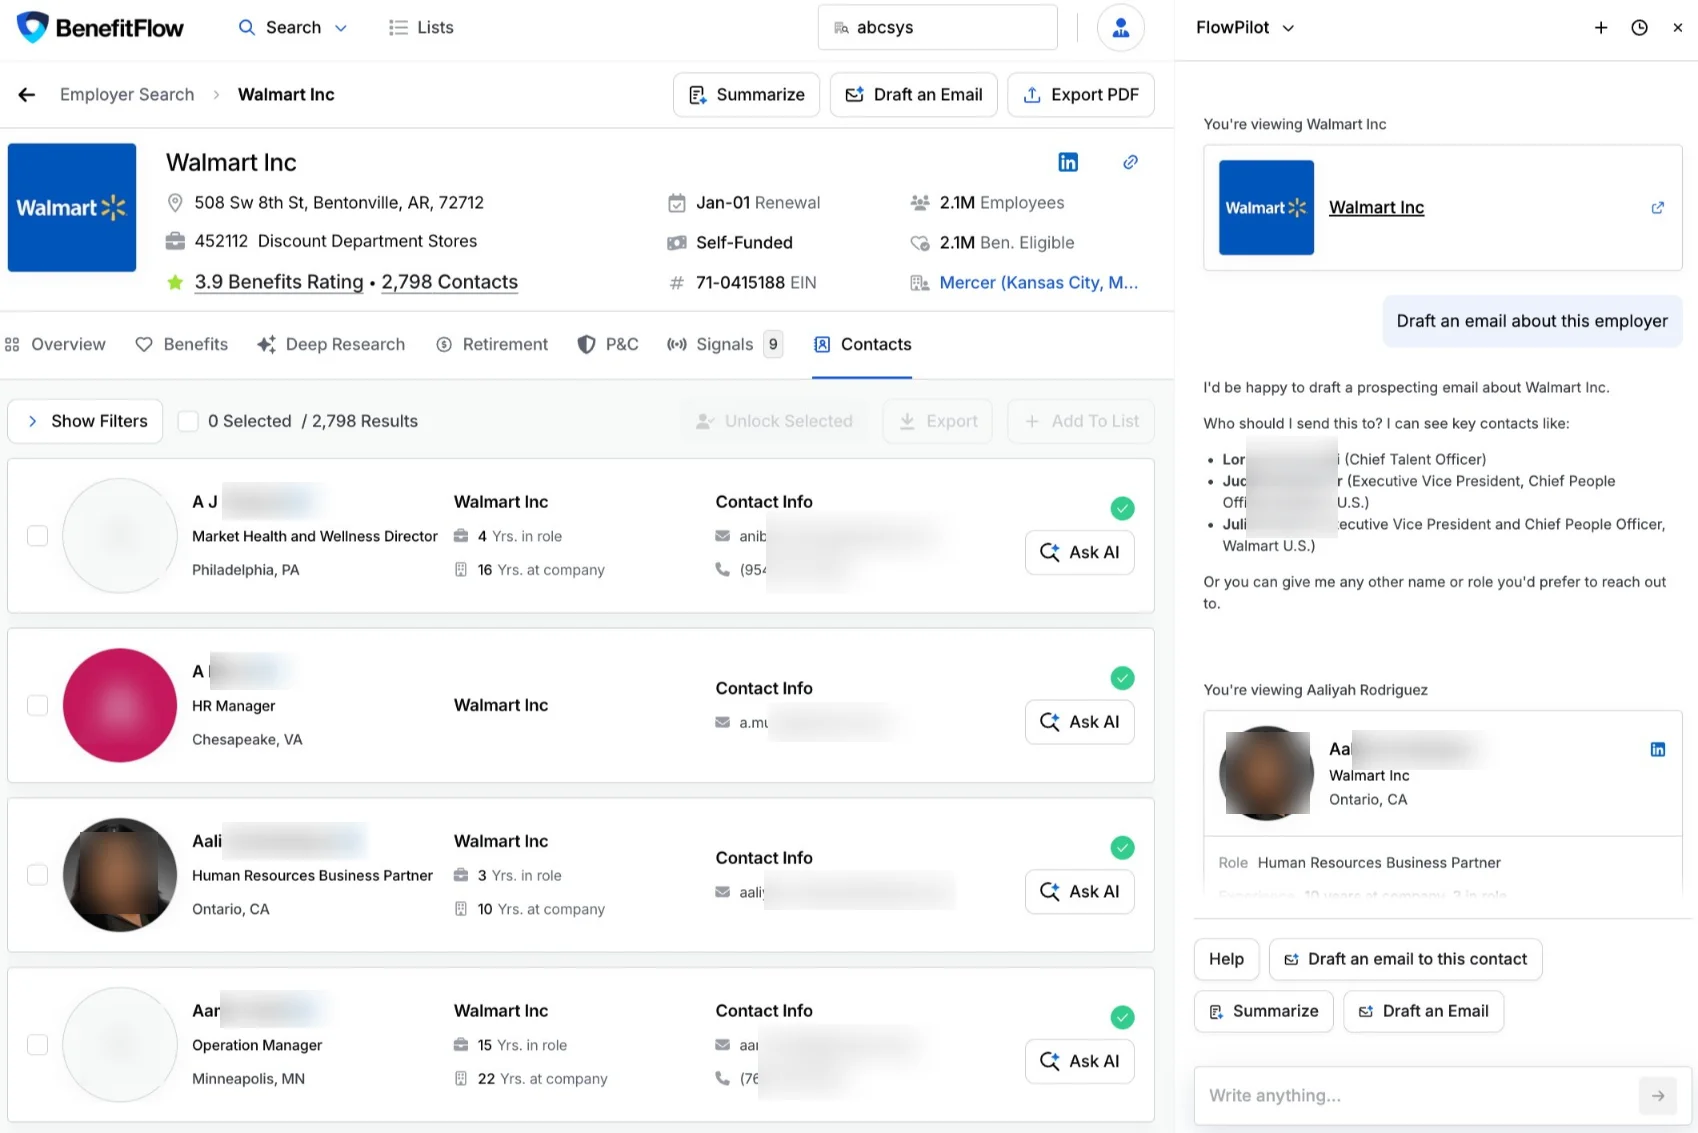Click Summarize in the FlowPilot panel
This screenshot has height=1133, width=1698.
[x=1263, y=1011]
